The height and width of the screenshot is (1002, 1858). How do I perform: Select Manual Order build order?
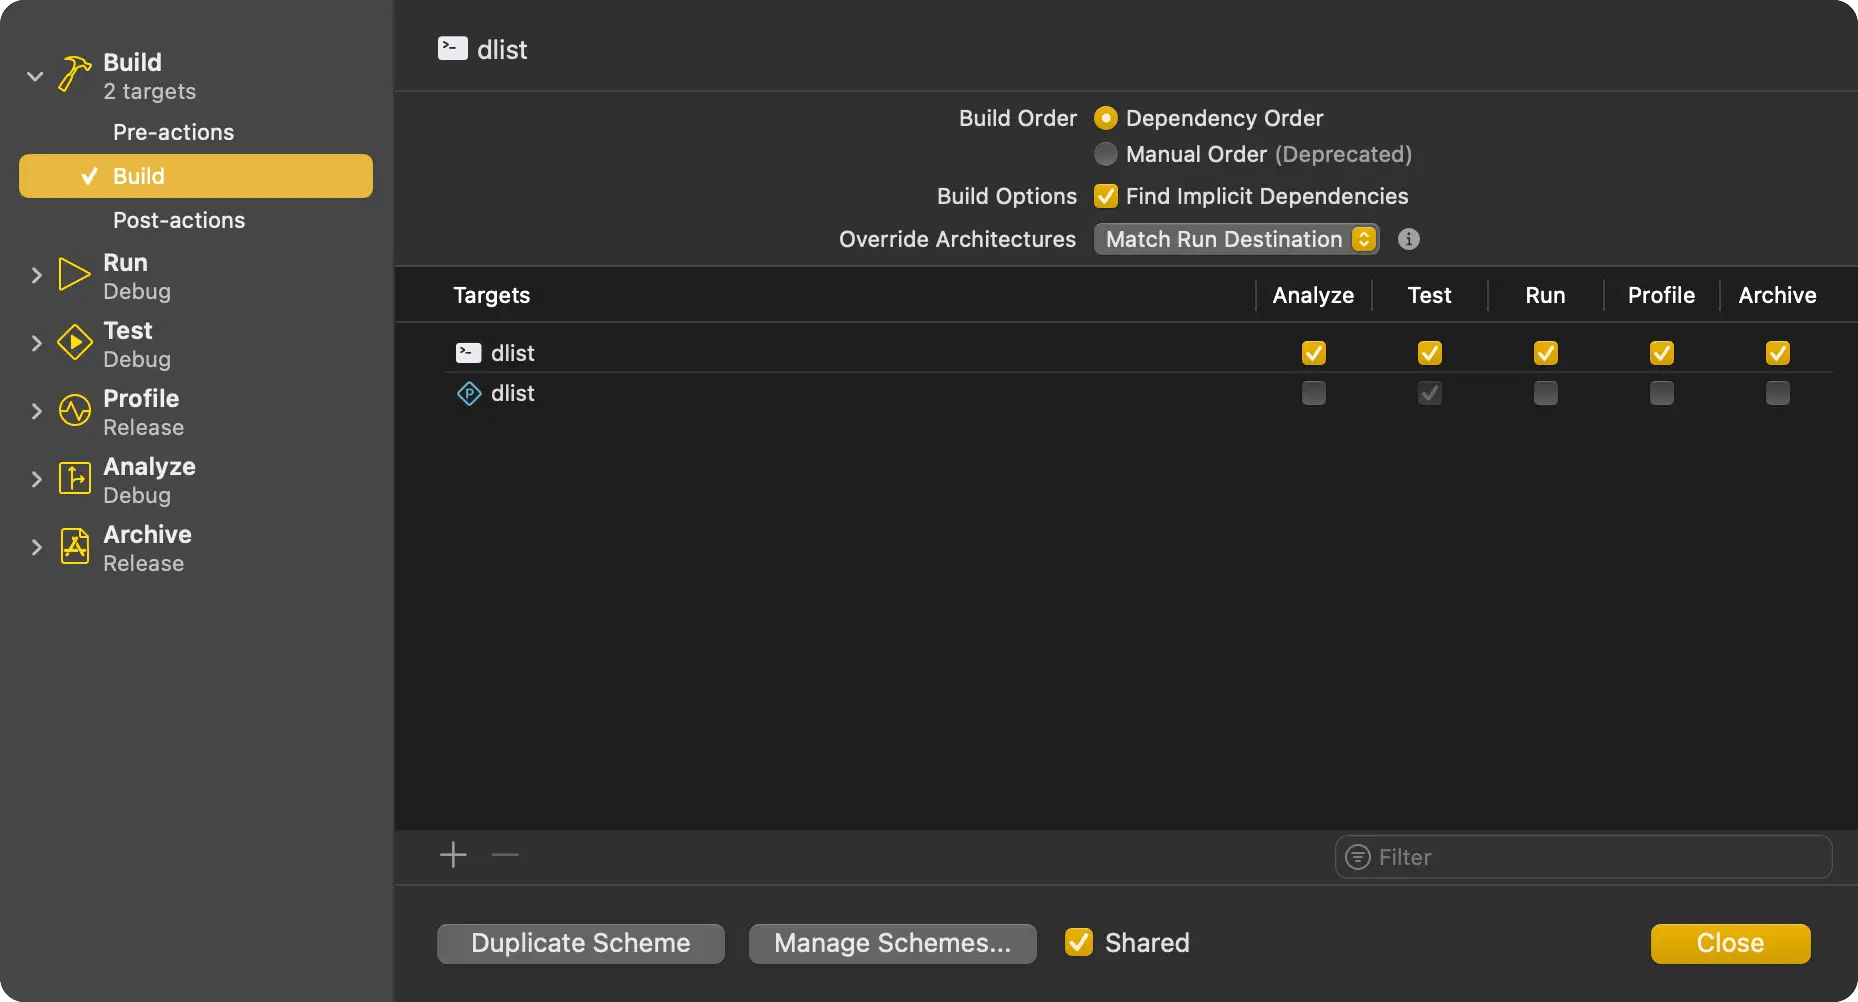point(1105,154)
